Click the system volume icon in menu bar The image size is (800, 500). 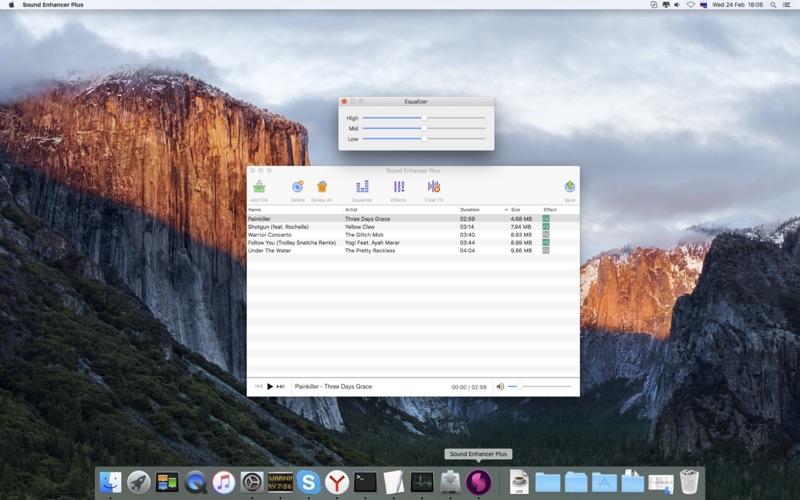678,5
